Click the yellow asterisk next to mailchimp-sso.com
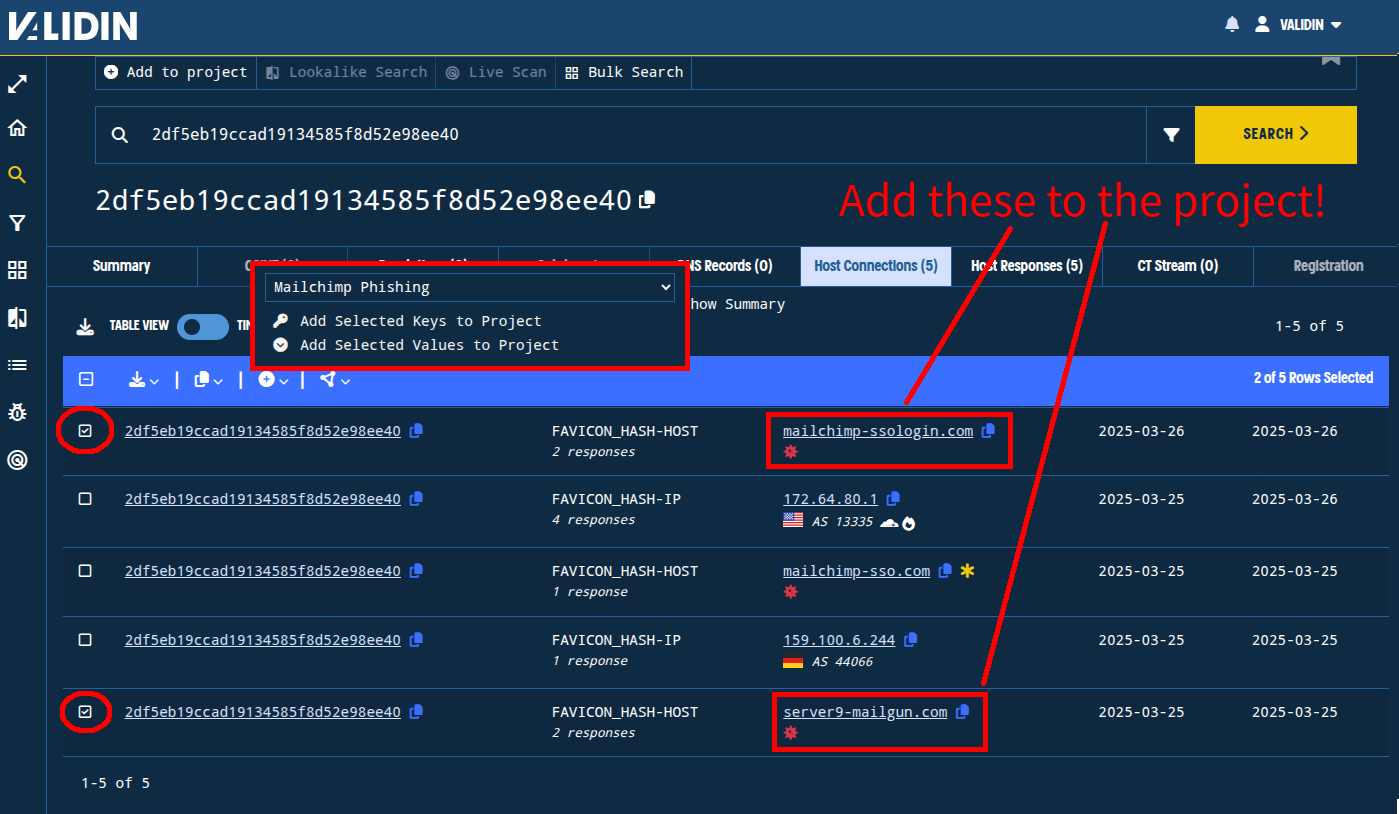1399x814 pixels. point(967,571)
